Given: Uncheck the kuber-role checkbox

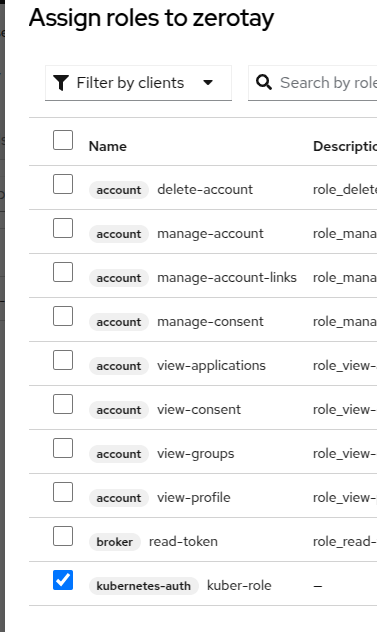Looking at the screenshot, I should pyautogui.click(x=63, y=580).
